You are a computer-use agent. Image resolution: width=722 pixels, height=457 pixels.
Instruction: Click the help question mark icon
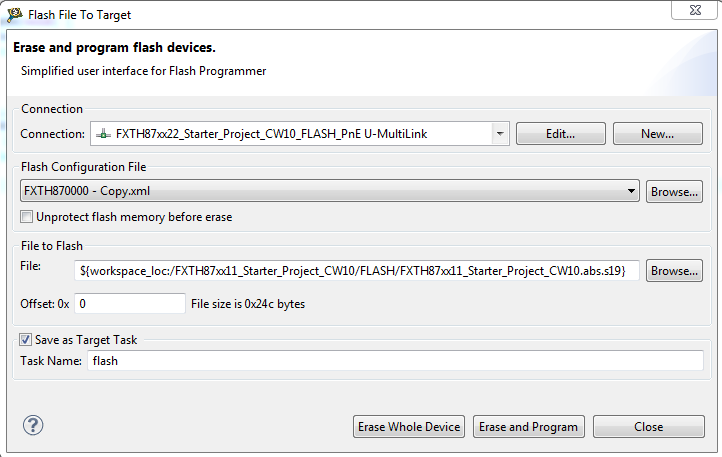33,426
